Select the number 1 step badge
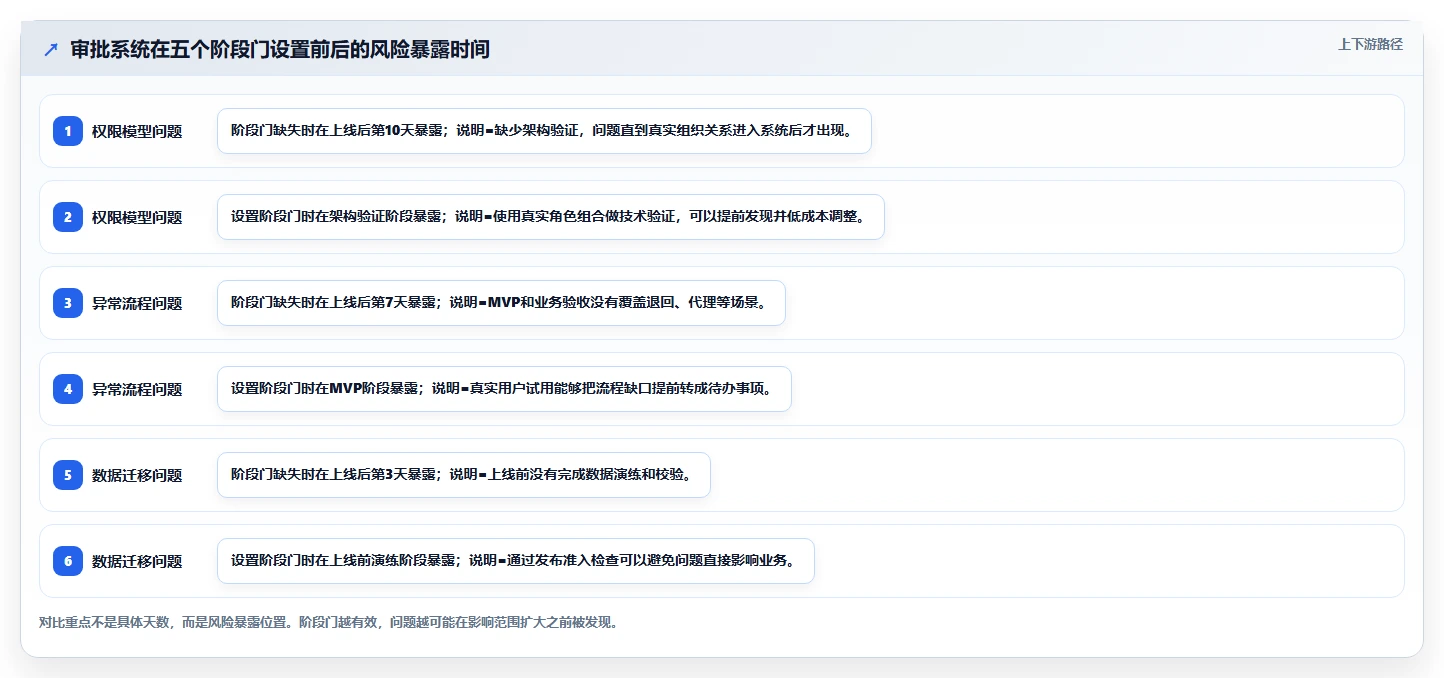This screenshot has height=678, width=1444. click(x=68, y=131)
